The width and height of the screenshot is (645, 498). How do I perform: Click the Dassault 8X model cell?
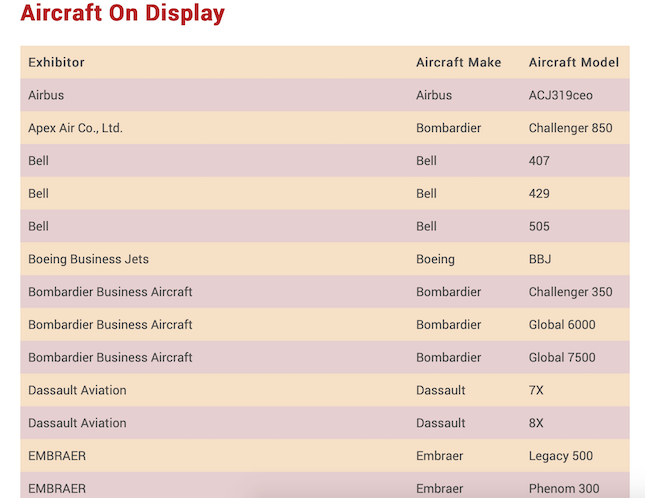pos(536,423)
